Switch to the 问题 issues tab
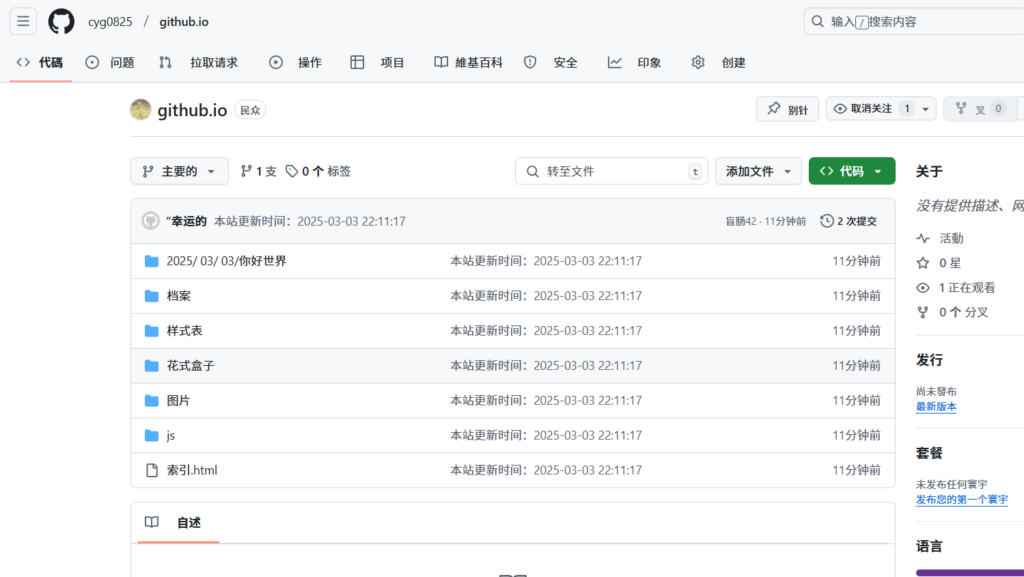 point(110,62)
